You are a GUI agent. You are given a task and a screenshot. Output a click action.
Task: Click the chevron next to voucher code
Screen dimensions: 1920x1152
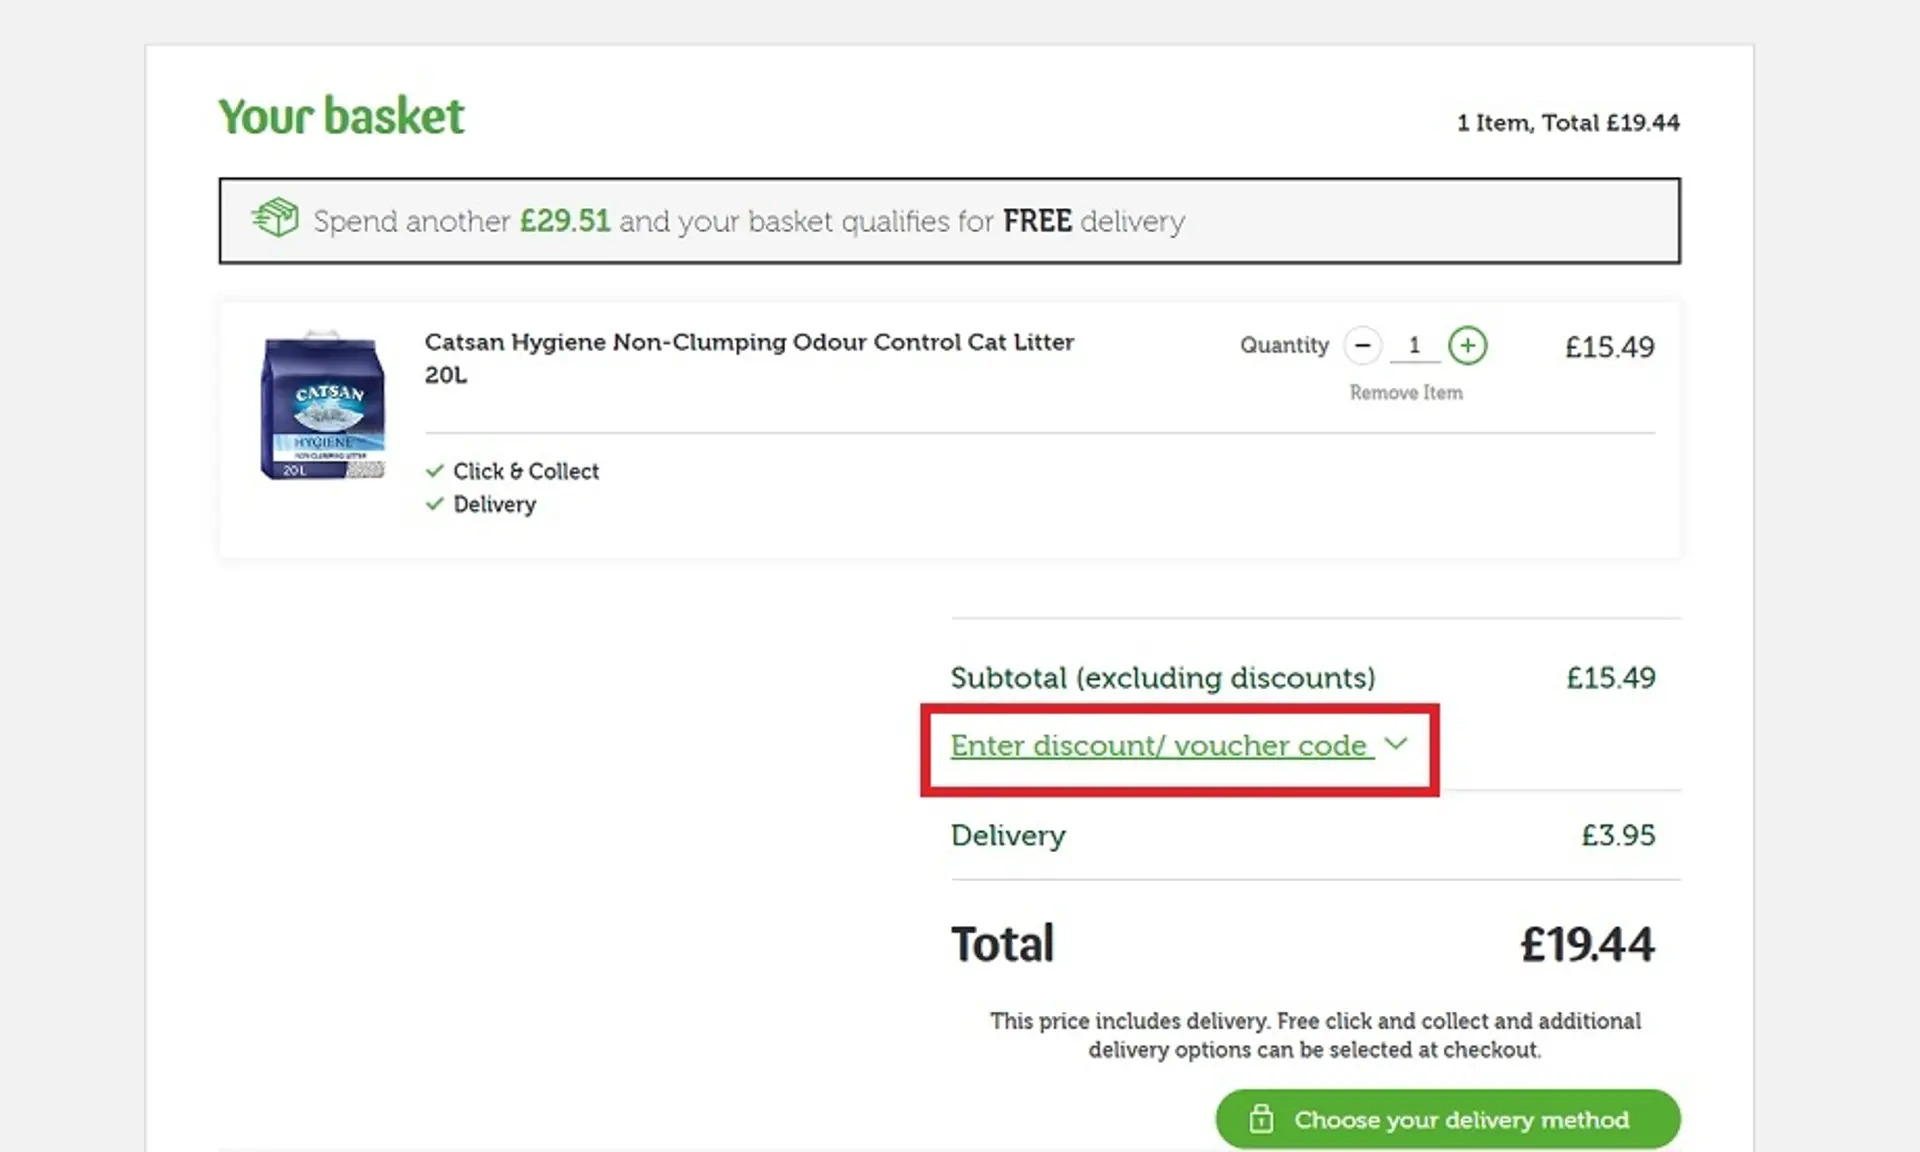click(1396, 744)
